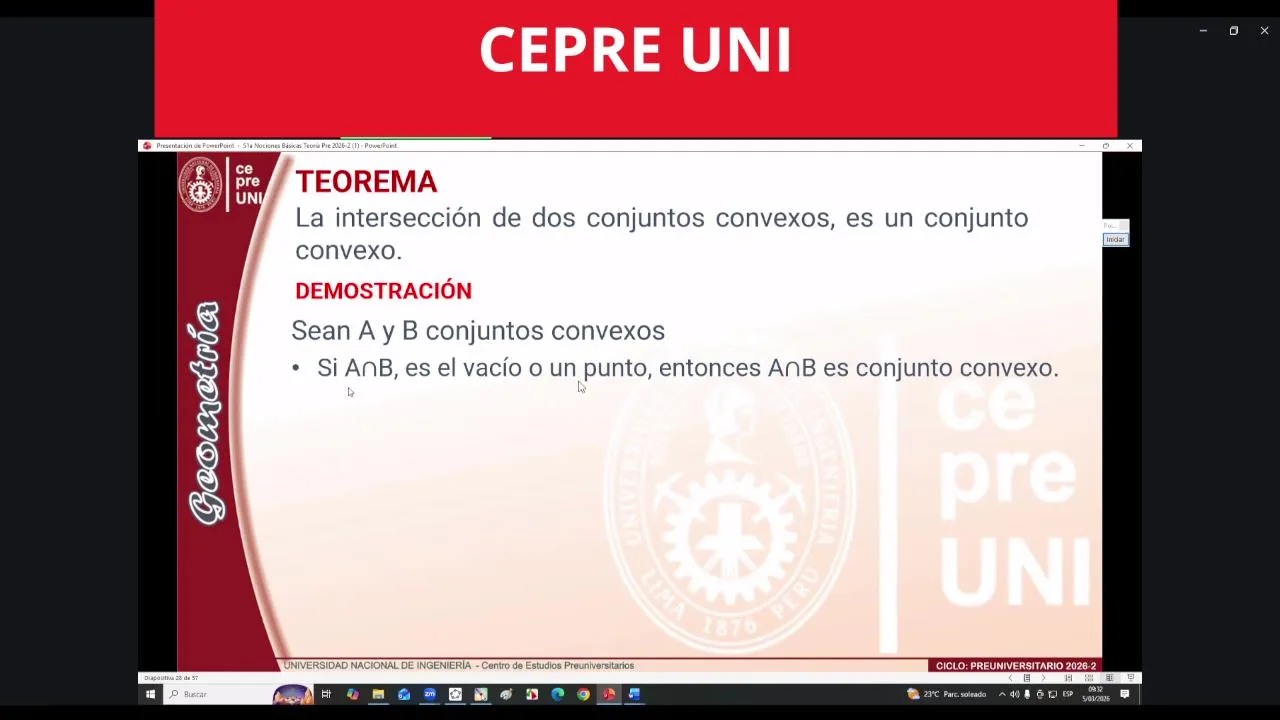This screenshot has width=1280, height=720.
Task: Click the DEMOSTRACIÓN heading
Action: (x=383, y=291)
